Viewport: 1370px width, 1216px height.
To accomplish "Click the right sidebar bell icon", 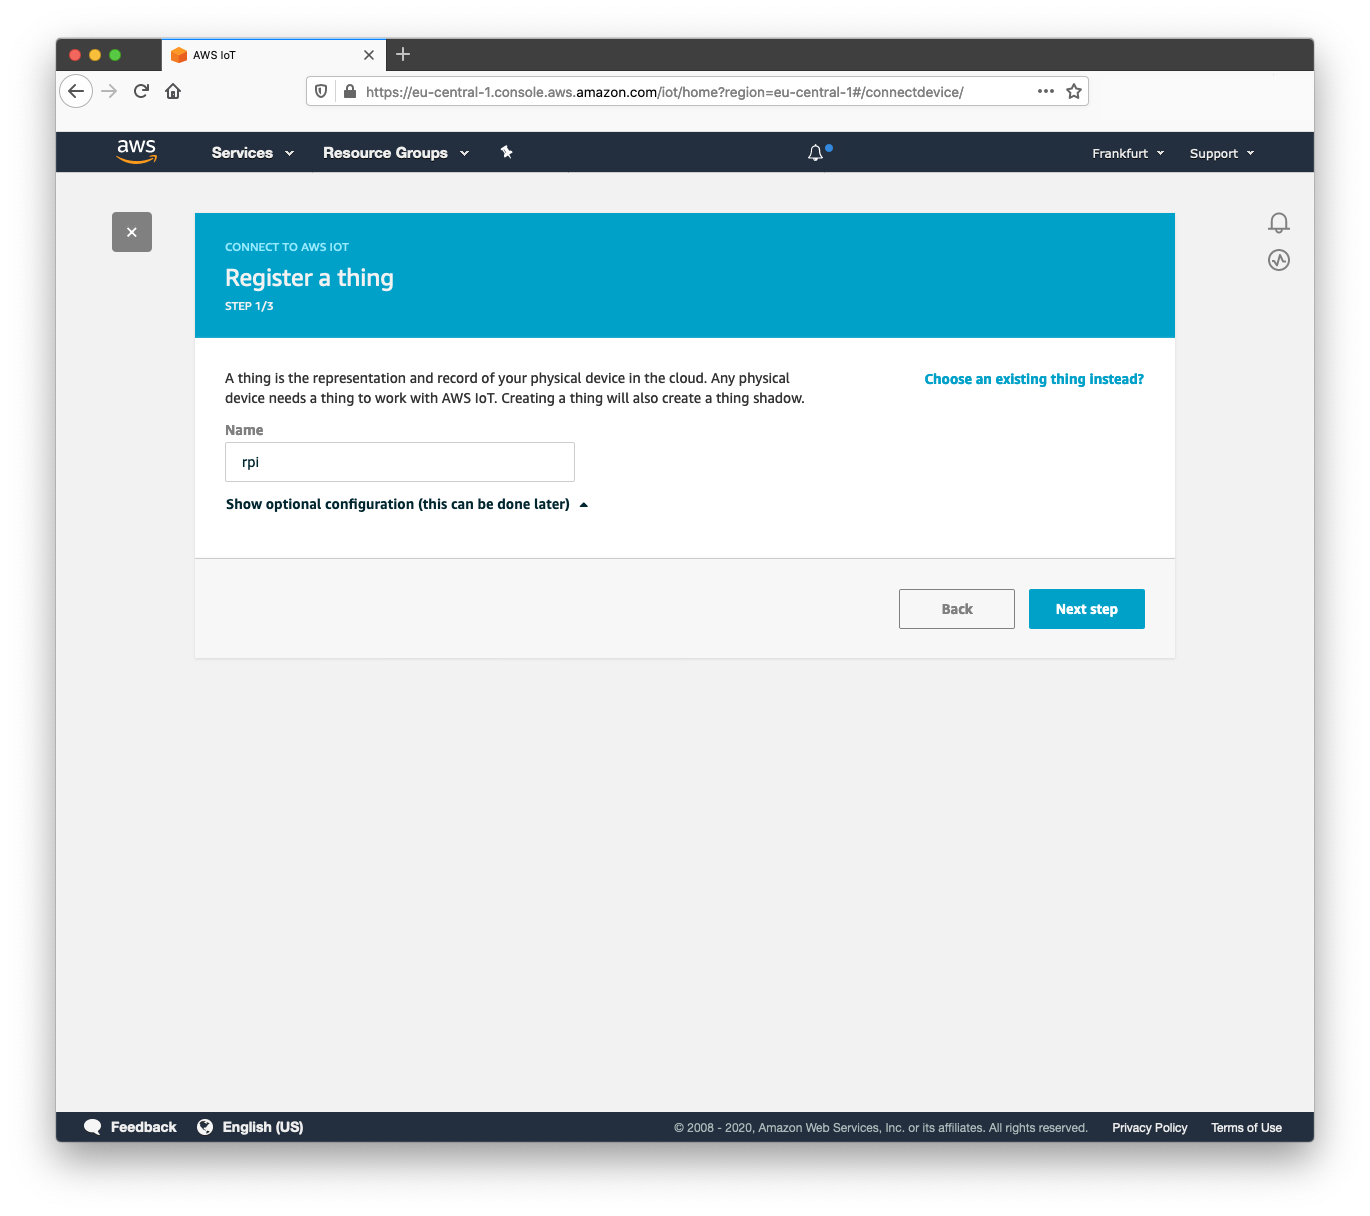I will (x=1279, y=223).
